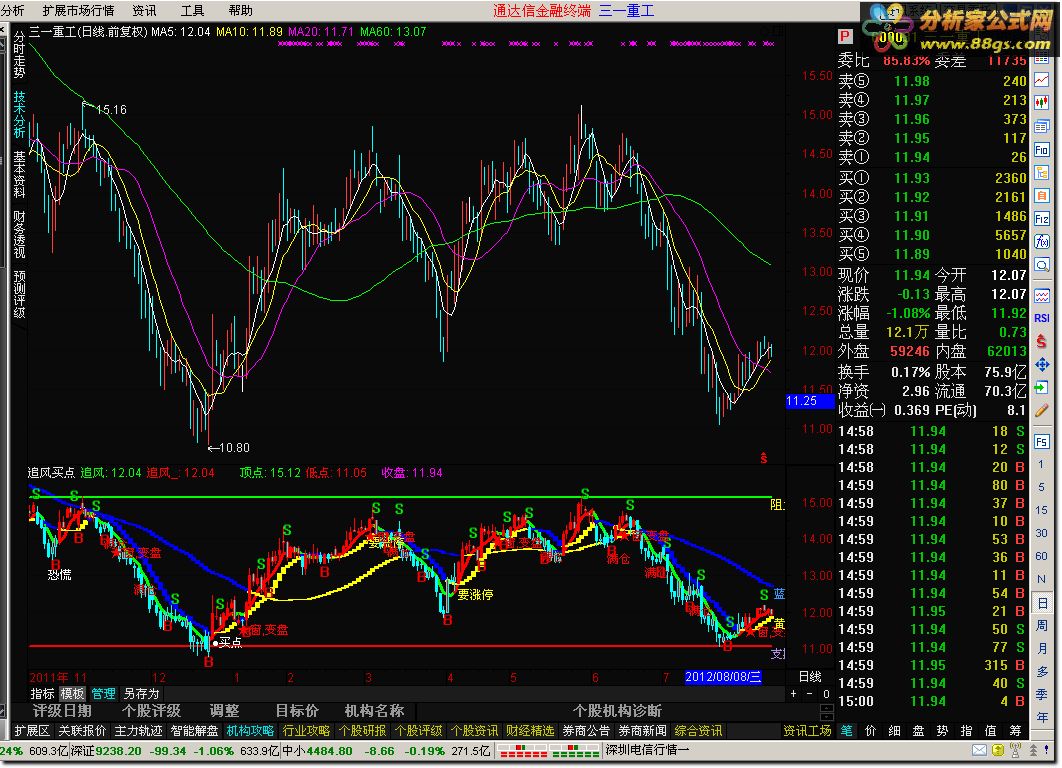Switch to 分时走势 side tab
This screenshot has height=768, width=1062.
click(19, 56)
